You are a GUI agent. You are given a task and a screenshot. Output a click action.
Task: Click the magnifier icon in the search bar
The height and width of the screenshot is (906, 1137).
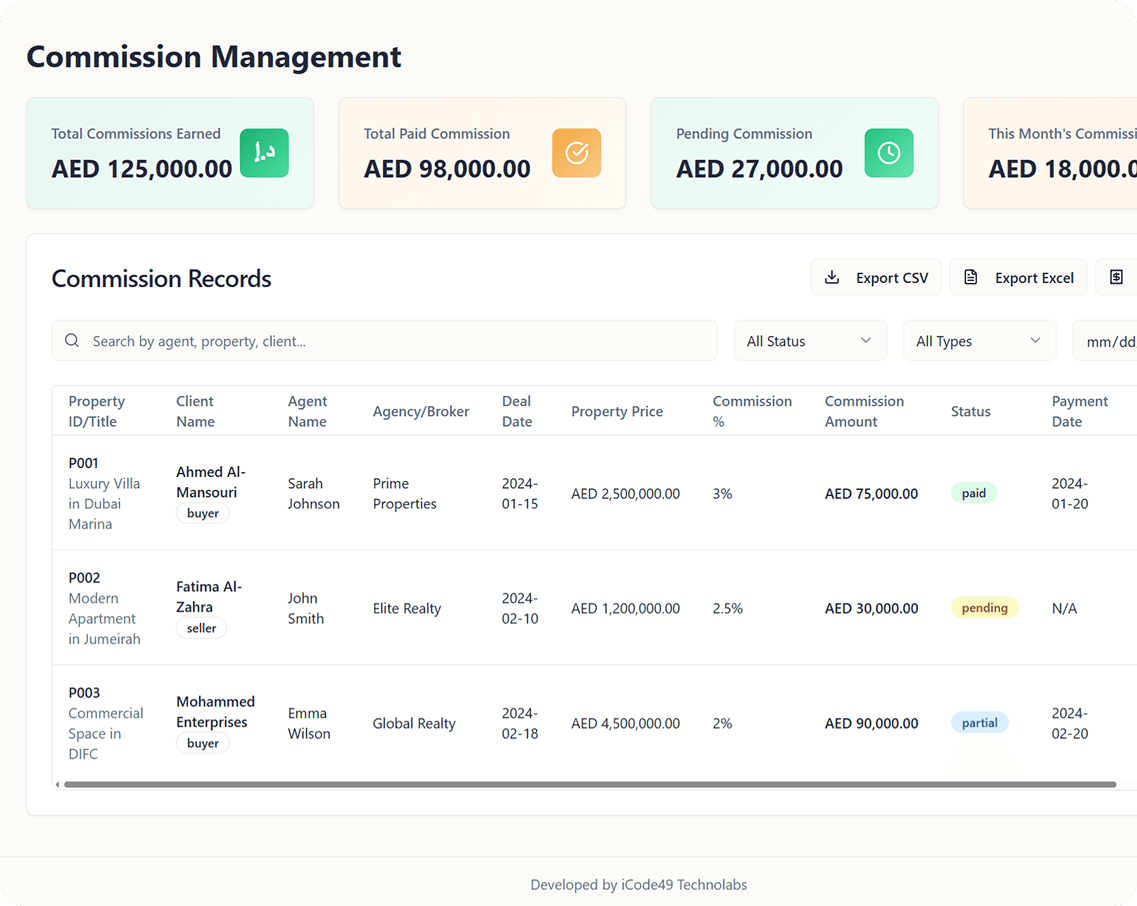pos(72,340)
